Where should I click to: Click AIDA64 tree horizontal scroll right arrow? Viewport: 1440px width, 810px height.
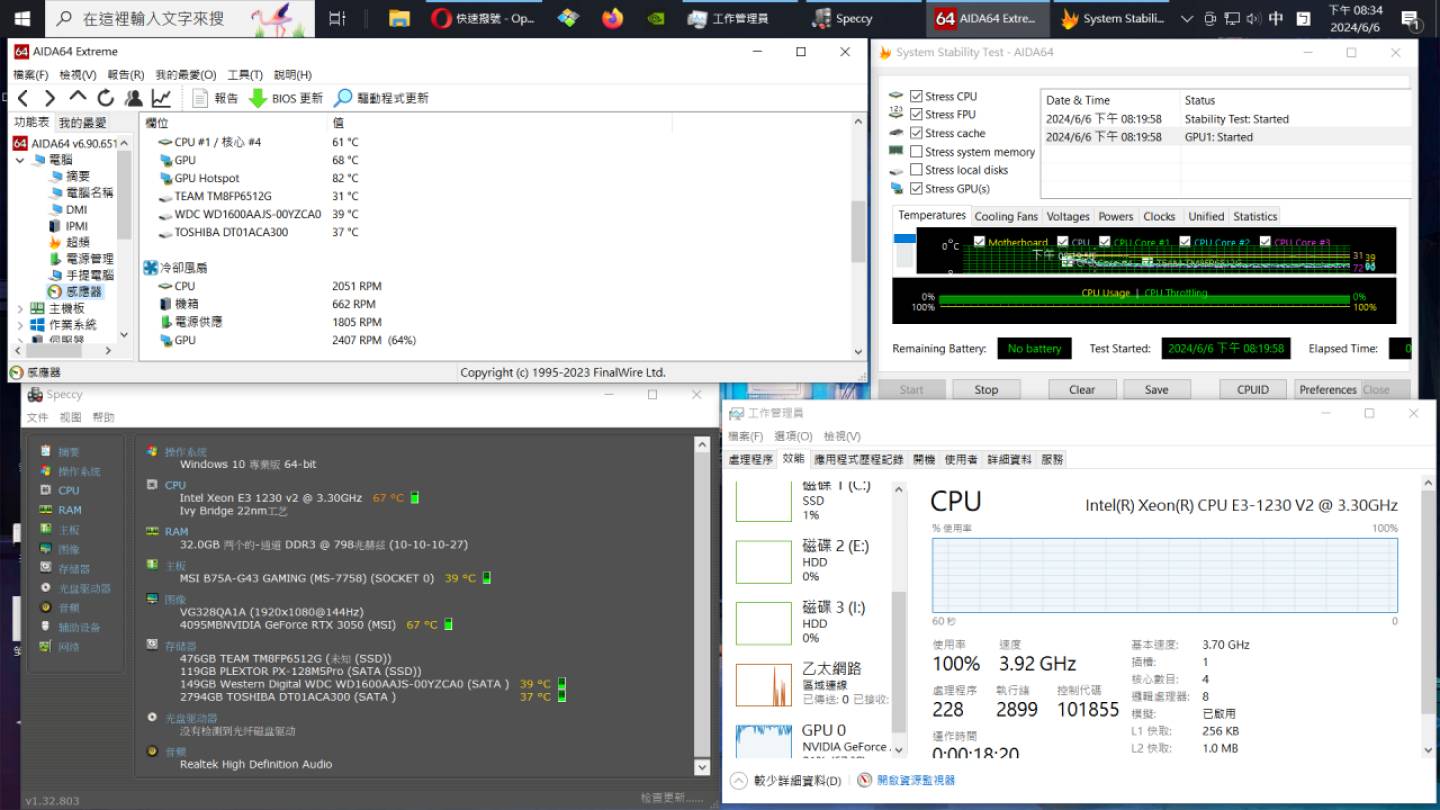109,351
